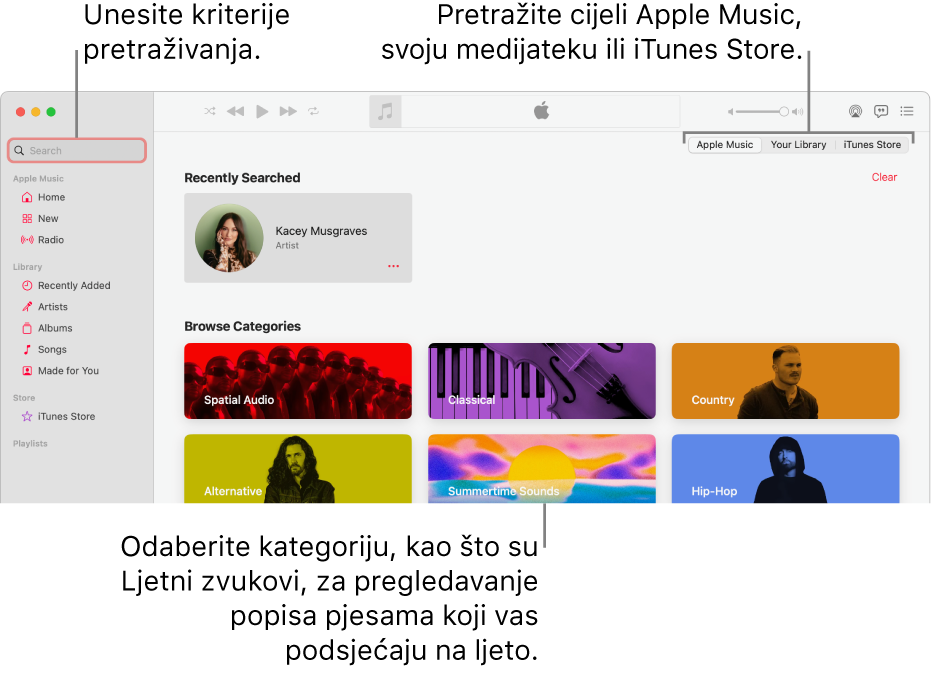Minimize the window with the yellow button

pos(36,112)
